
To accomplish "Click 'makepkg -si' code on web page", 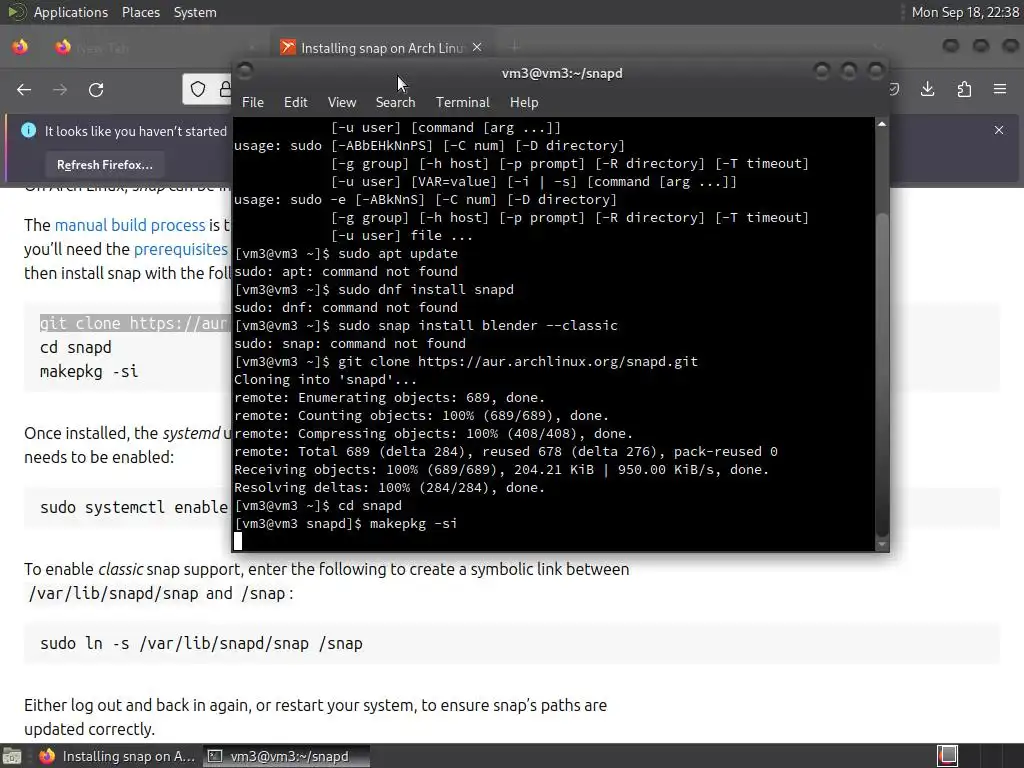I will [89, 372].
